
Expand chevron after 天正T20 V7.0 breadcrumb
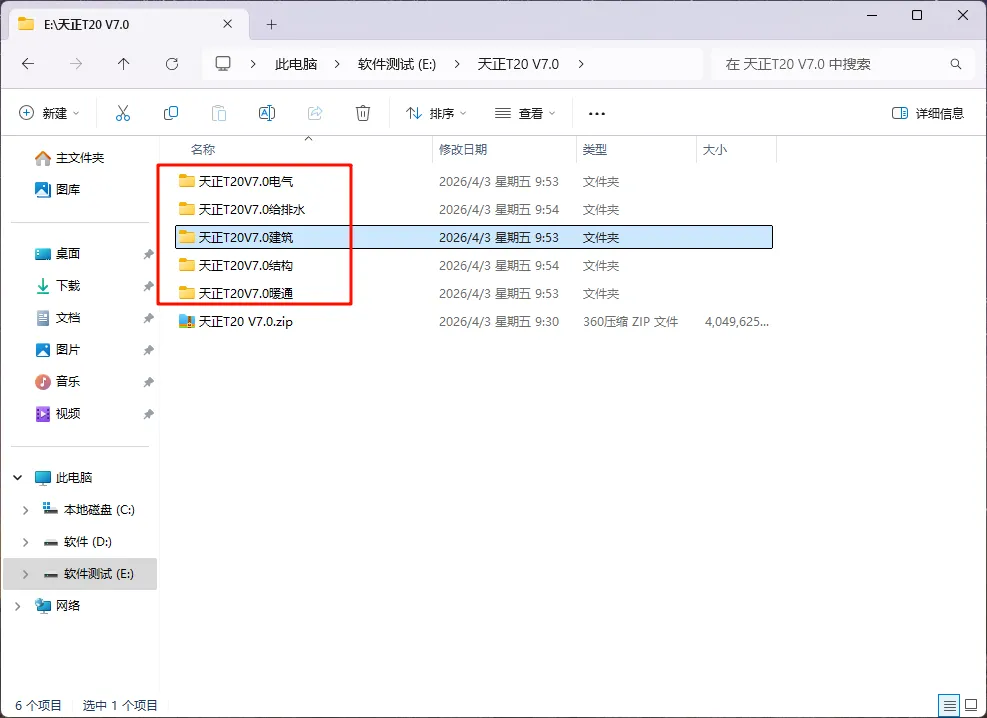580,64
